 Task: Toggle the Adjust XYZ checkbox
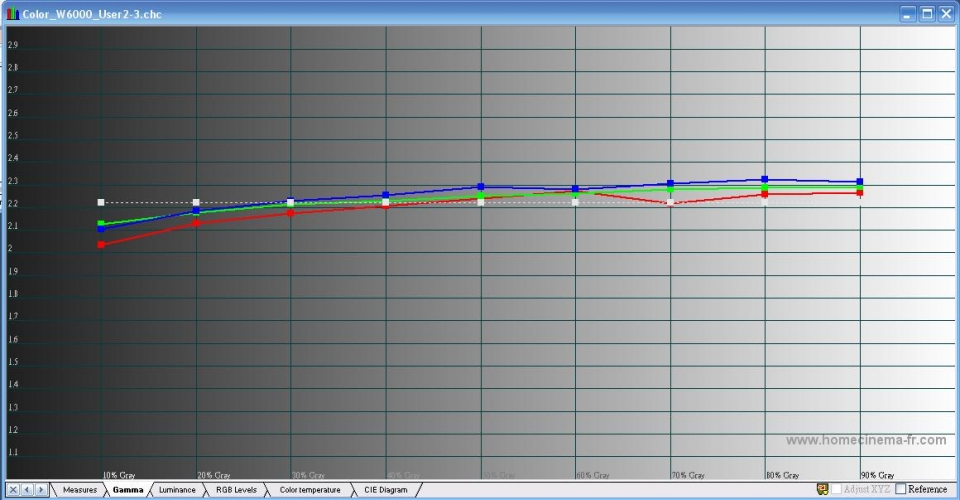(x=836, y=489)
